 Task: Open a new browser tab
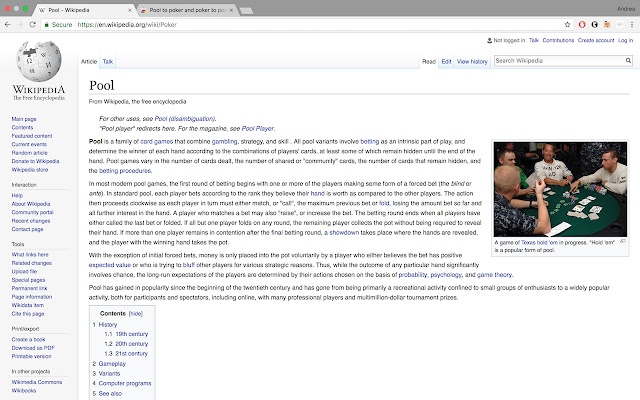pos(246,11)
